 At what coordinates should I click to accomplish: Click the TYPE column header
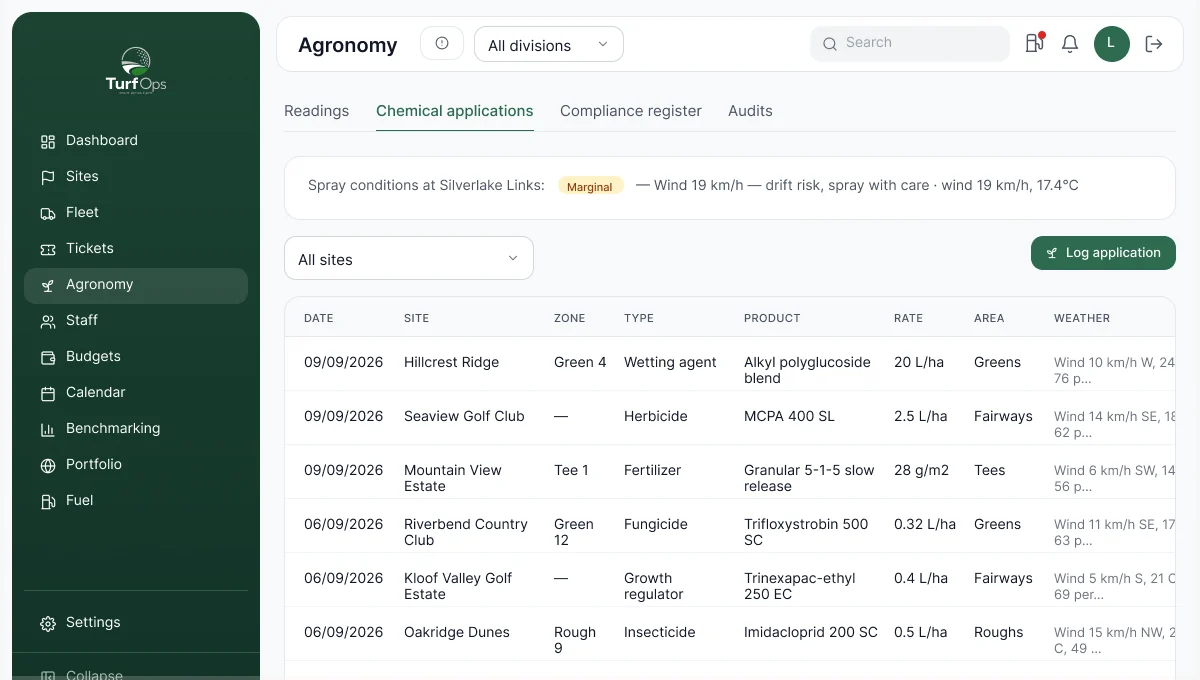point(639,318)
